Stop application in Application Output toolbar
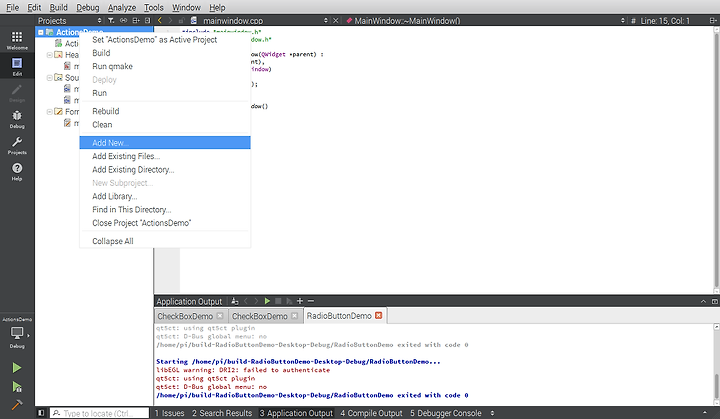The image size is (720, 419). click(278, 301)
